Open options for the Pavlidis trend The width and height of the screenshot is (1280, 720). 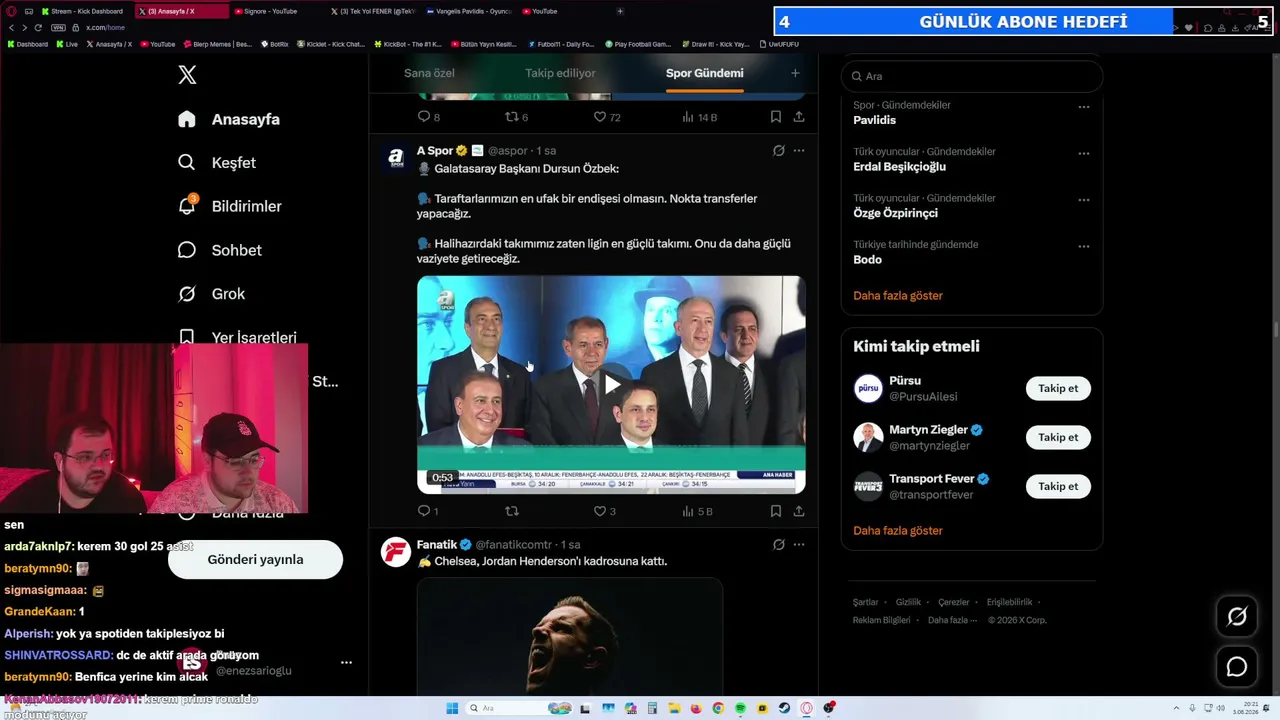(1084, 107)
